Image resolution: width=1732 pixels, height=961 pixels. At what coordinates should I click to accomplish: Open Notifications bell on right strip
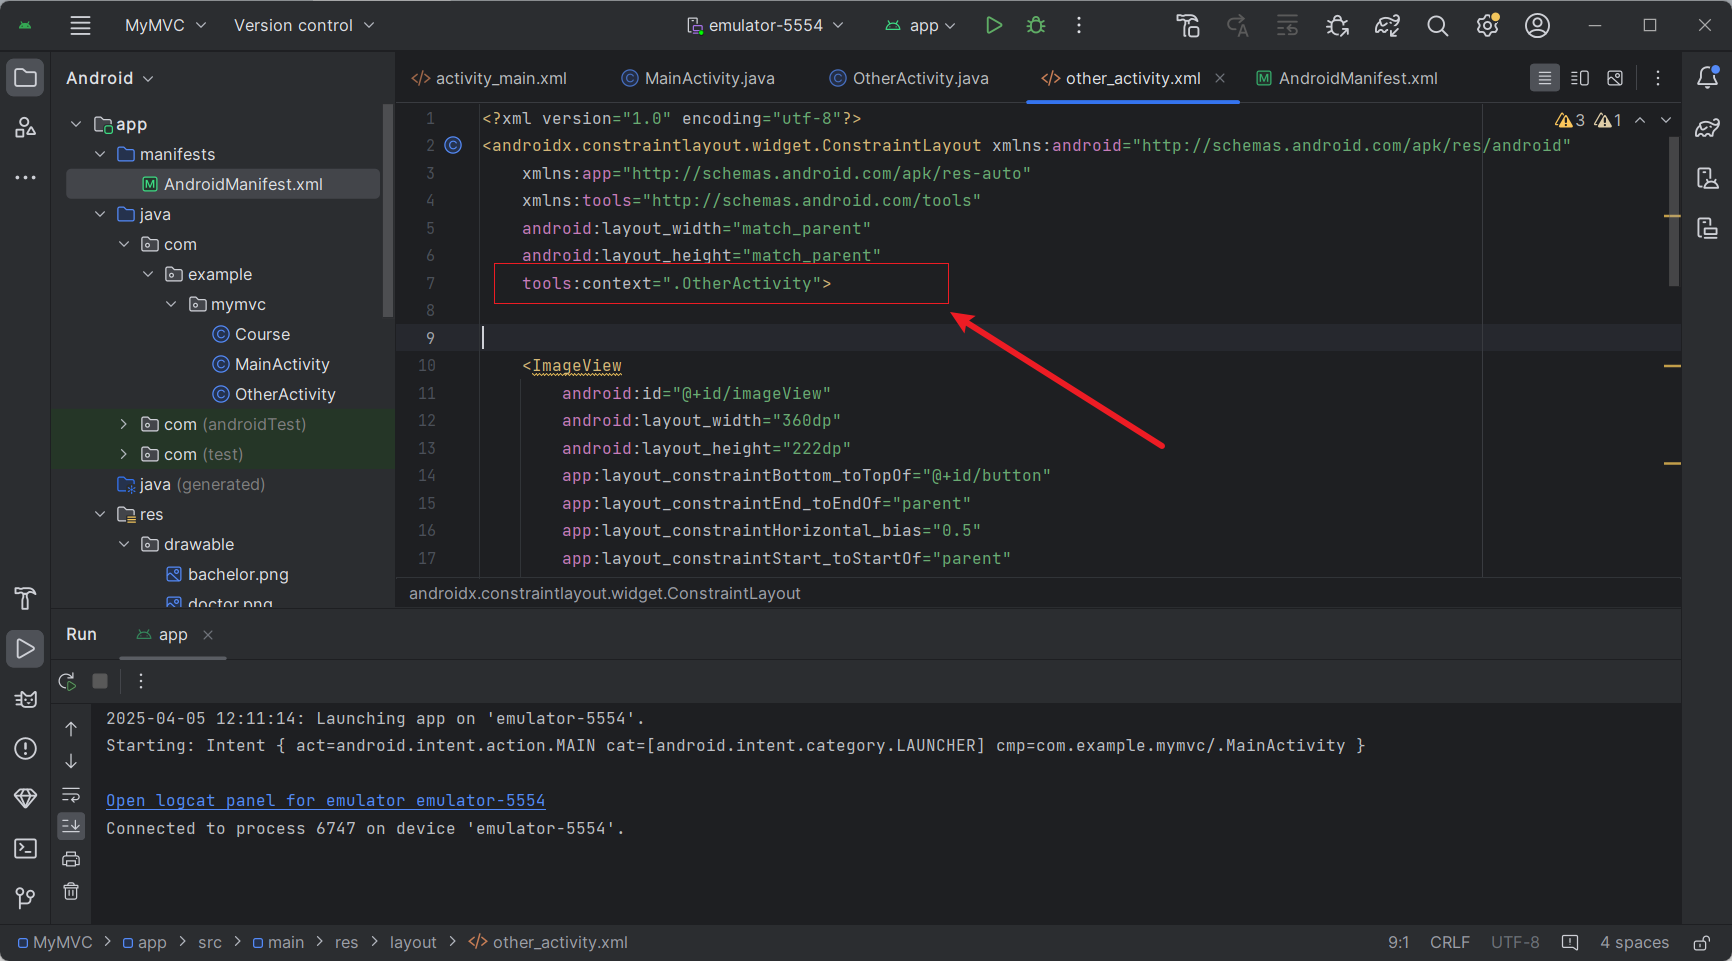click(x=1707, y=77)
